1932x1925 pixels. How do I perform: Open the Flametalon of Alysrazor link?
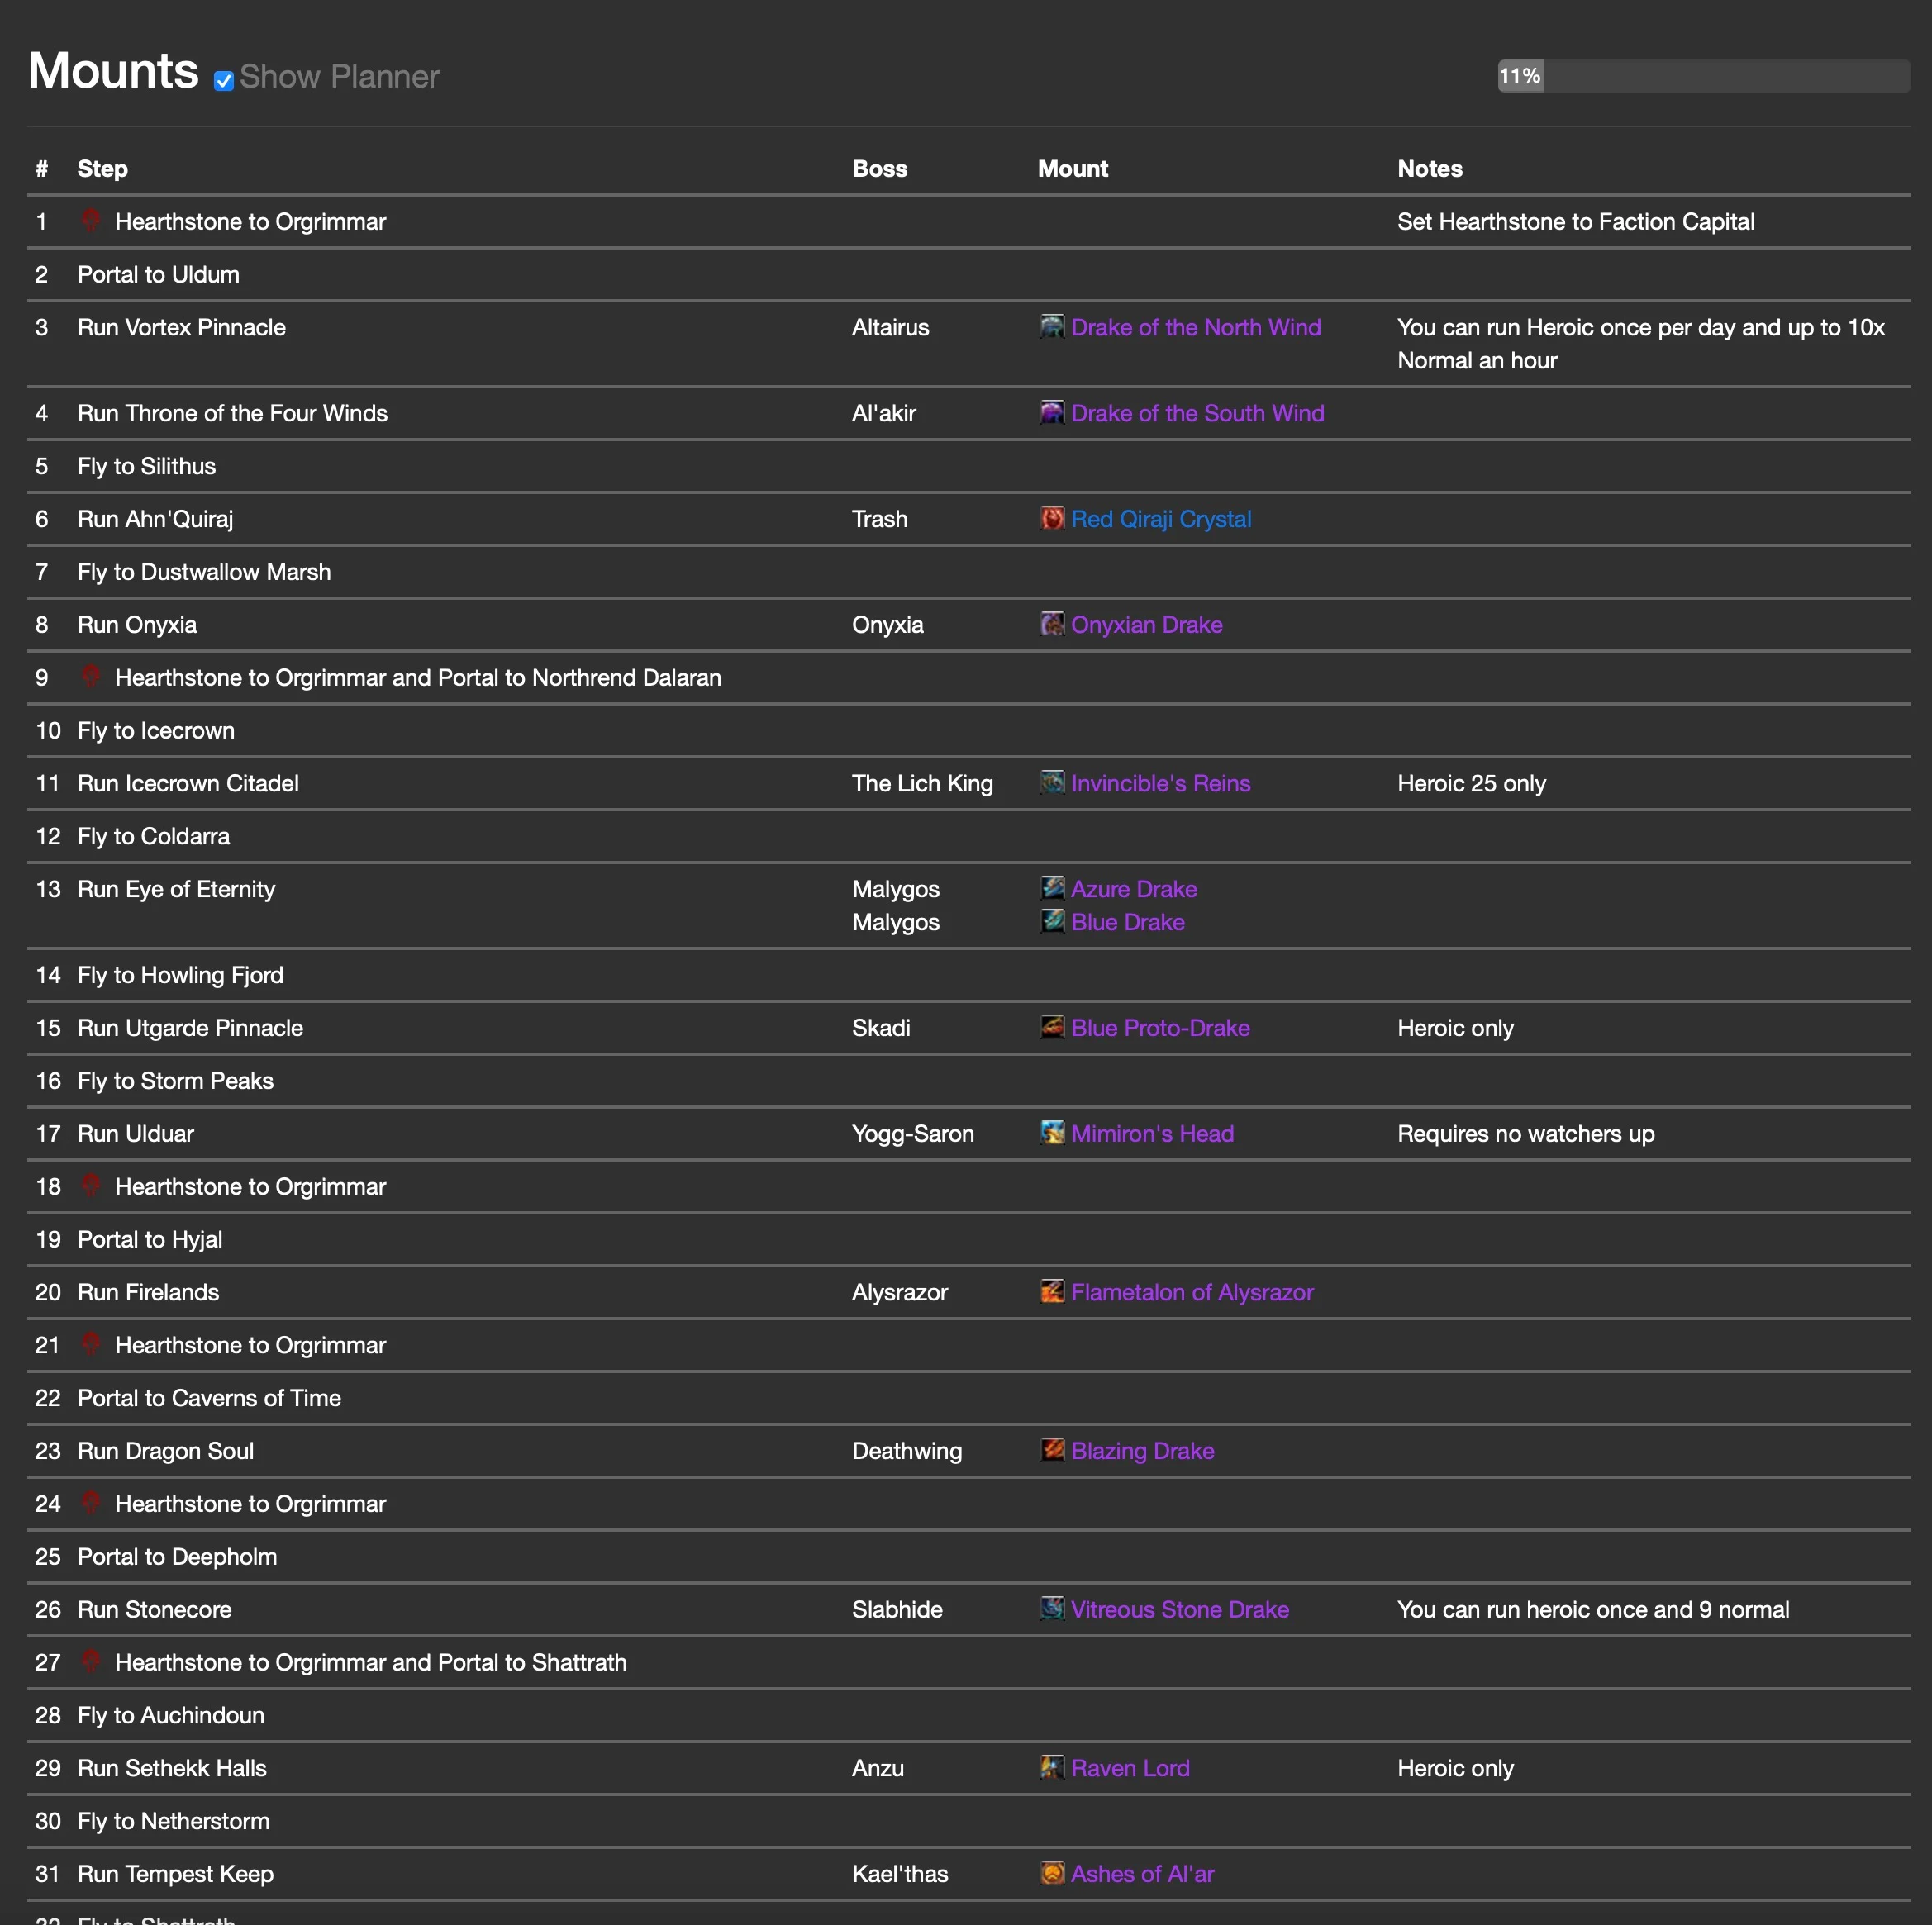1192,1292
